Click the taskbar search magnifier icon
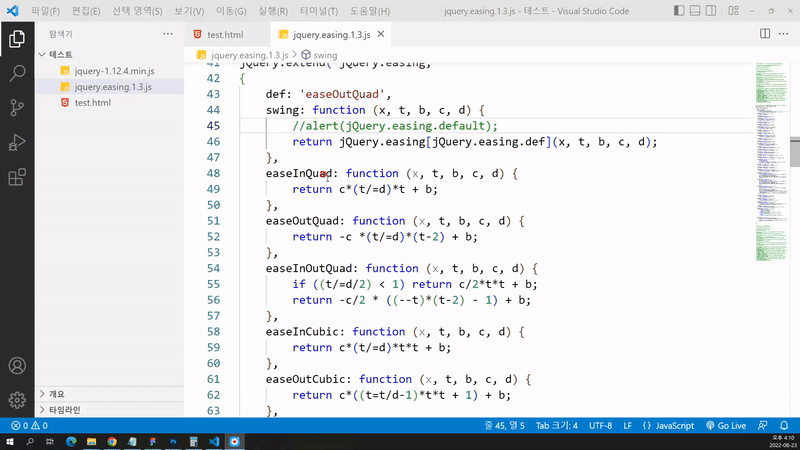Screen dimensions: 800x450 click(x=30, y=441)
